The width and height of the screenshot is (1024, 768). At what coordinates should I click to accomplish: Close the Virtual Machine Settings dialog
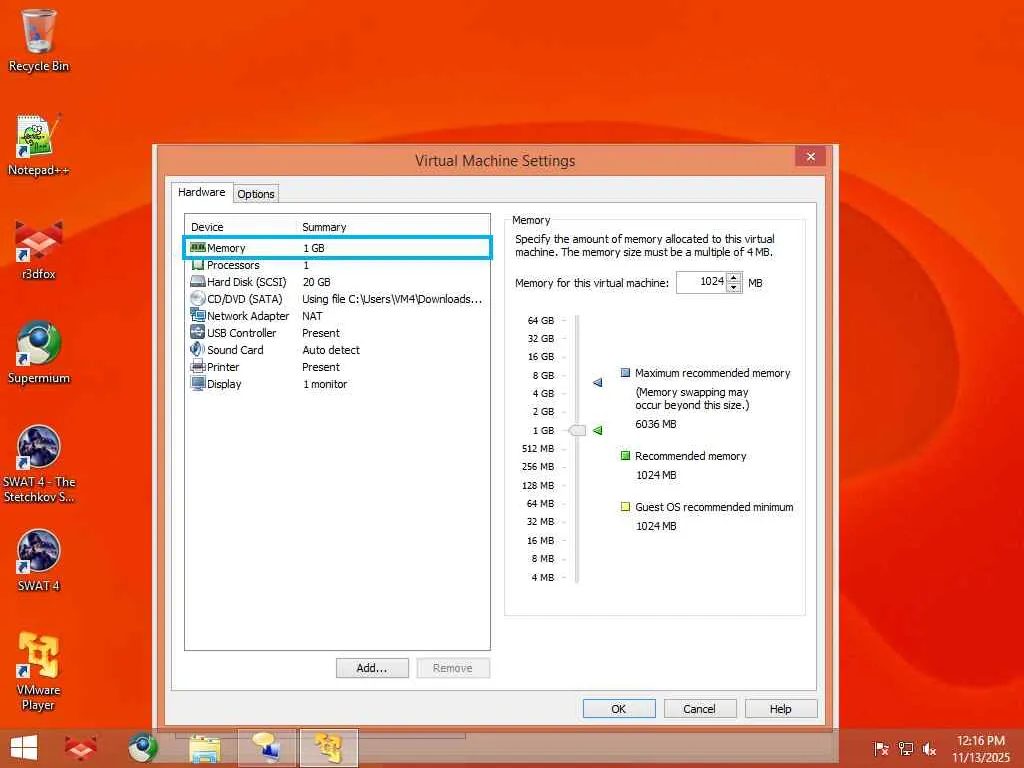click(810, 157)
